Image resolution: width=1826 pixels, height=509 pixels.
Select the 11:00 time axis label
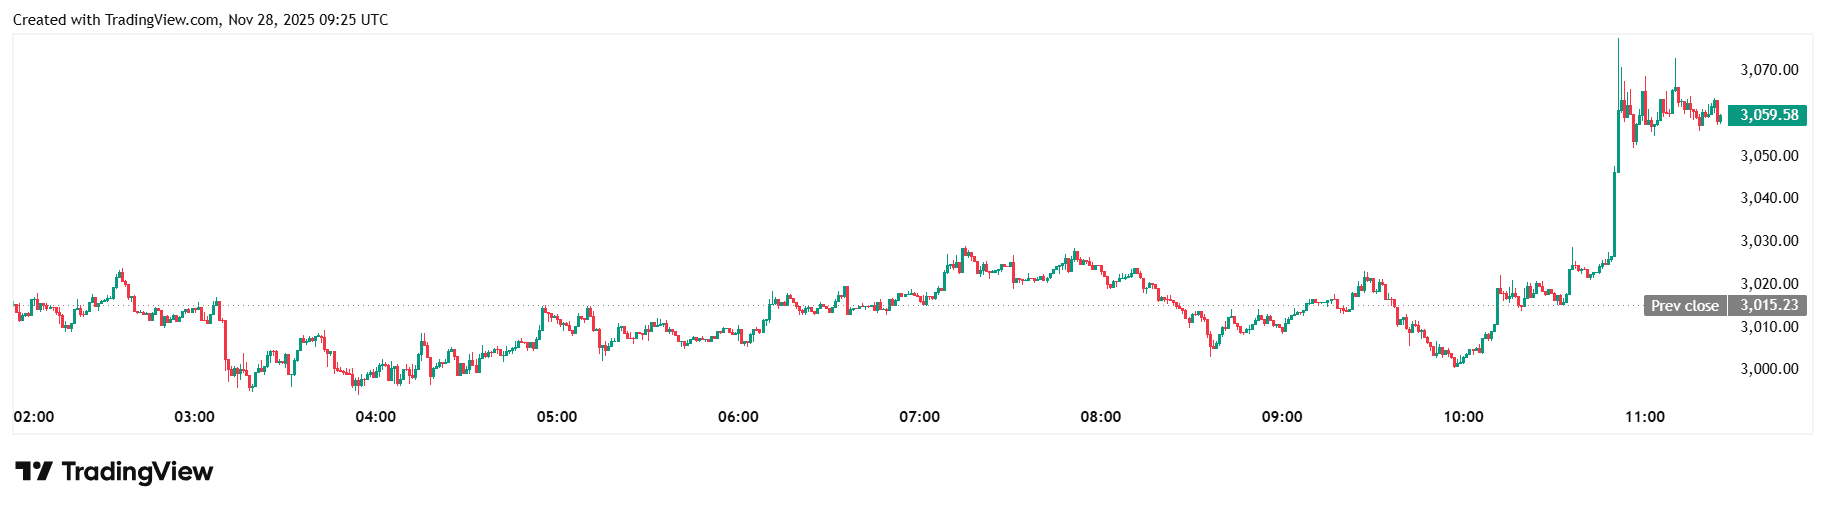pos(1644,417)
